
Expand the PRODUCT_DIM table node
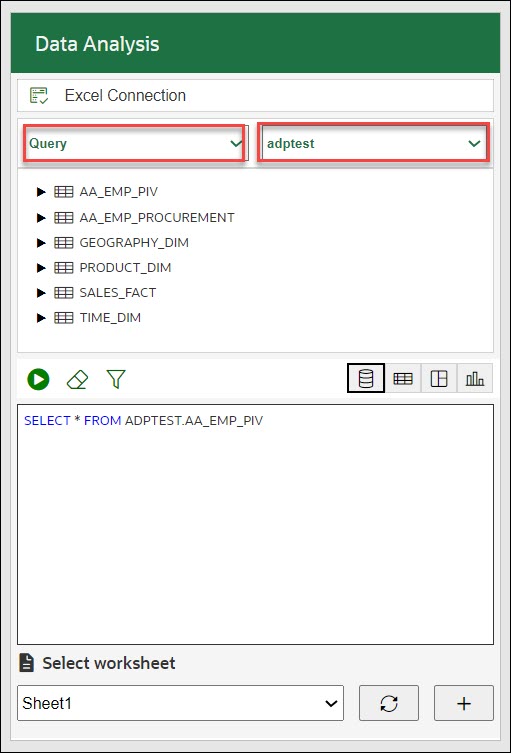click(41, 267)
